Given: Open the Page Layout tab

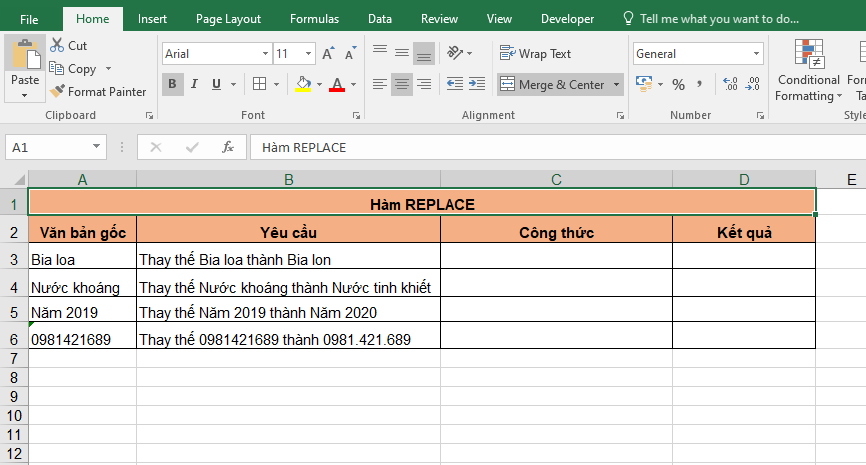Looking at the screenshot, I should tap(228, 19).
